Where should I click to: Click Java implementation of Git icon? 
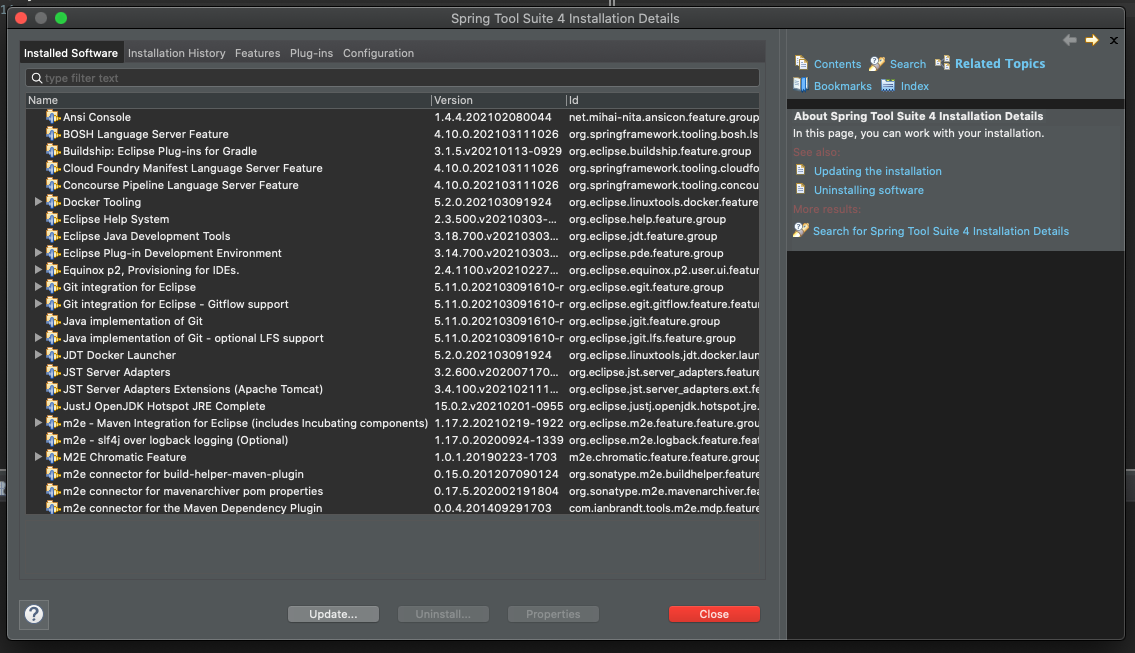pyautogui.click(x=53, y=320)
